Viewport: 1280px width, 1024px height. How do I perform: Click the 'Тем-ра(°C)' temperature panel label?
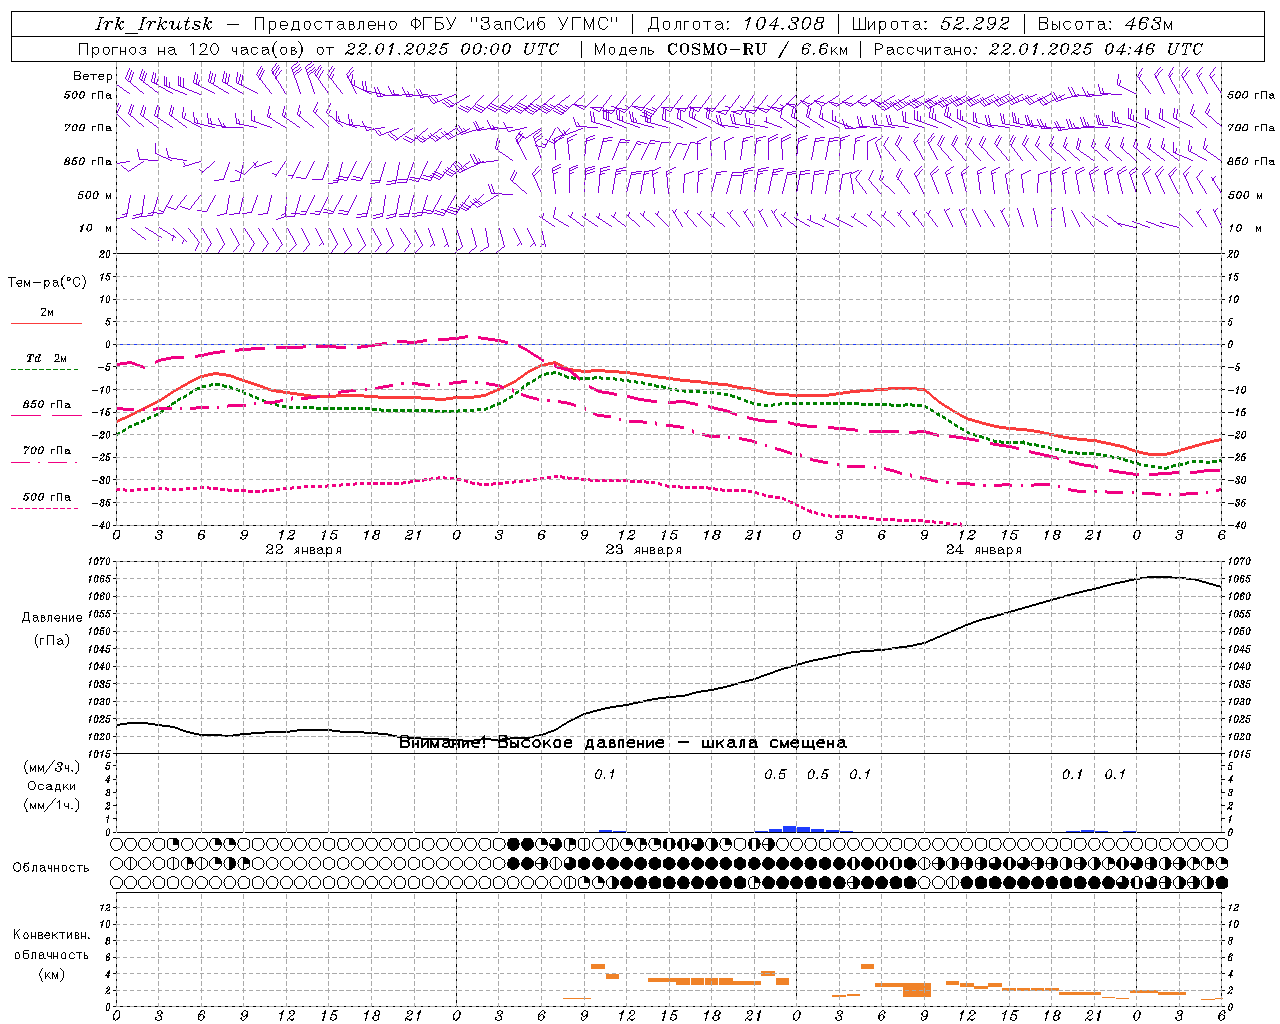[47, 283]
